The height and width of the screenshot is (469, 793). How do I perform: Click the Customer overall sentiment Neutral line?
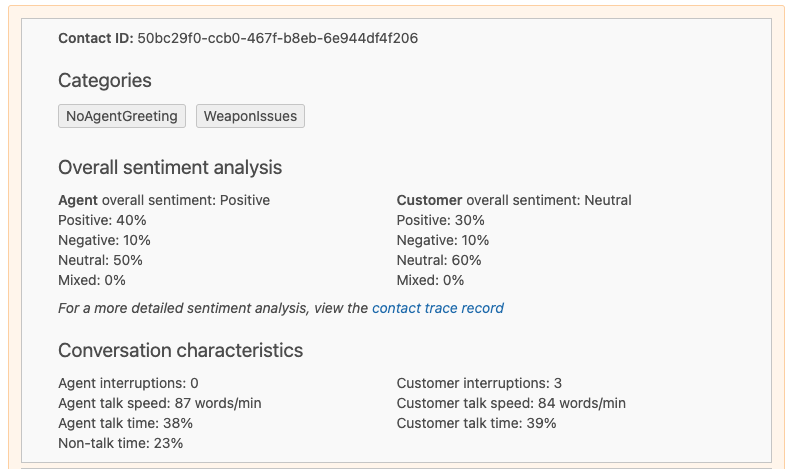tap(514, 200)
